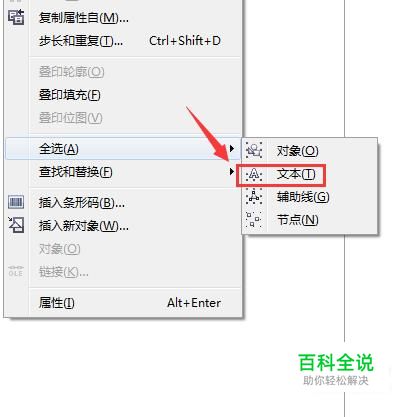Click the select all Nodes icon
The image size is (414, 417).
tap(254, 220)
